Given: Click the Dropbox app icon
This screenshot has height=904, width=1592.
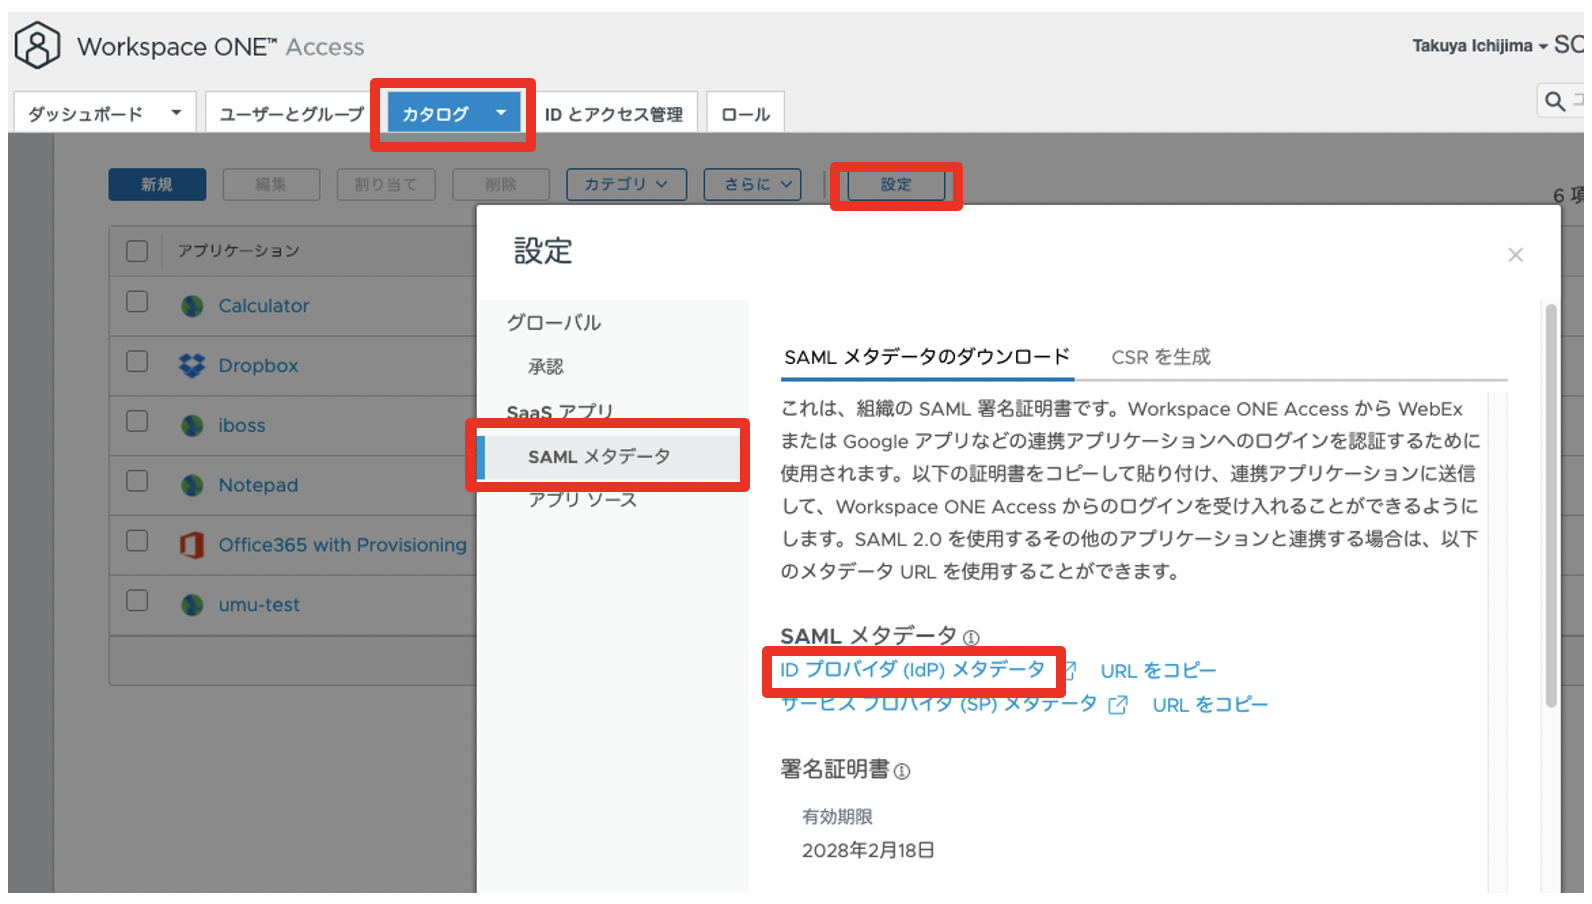Looking at the screenshot, I should tap(192, 365).
